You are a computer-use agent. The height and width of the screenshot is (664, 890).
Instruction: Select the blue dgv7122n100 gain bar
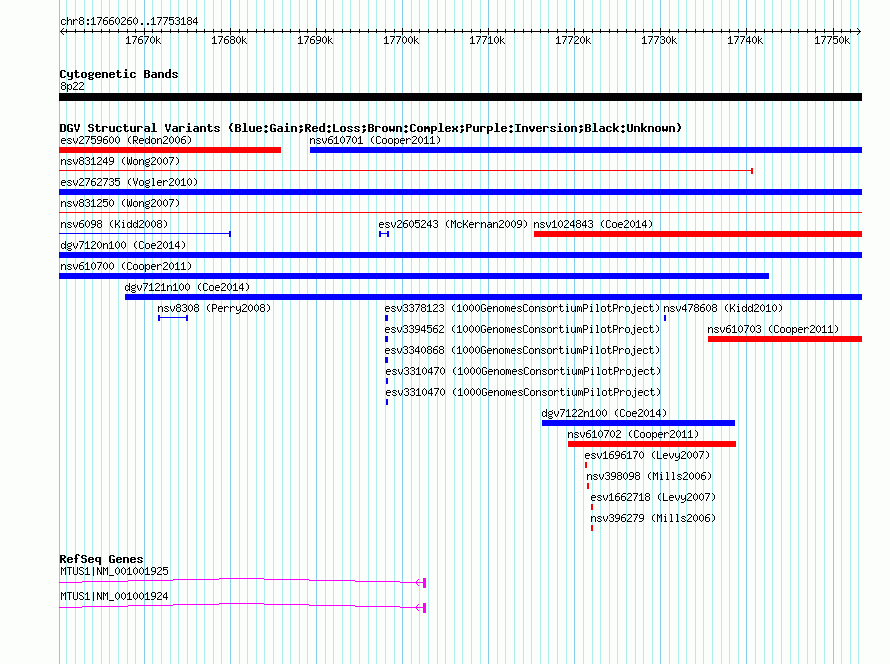[639, 423]
